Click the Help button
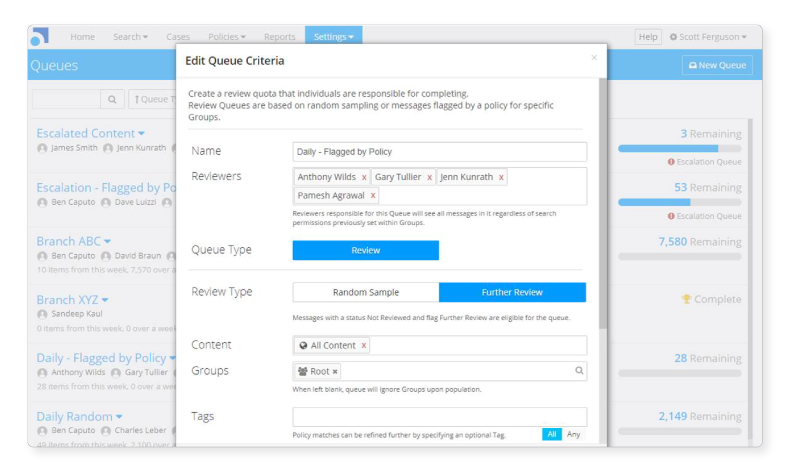The width and height of the screenshot is (800, 475). (x=648, y=37)
